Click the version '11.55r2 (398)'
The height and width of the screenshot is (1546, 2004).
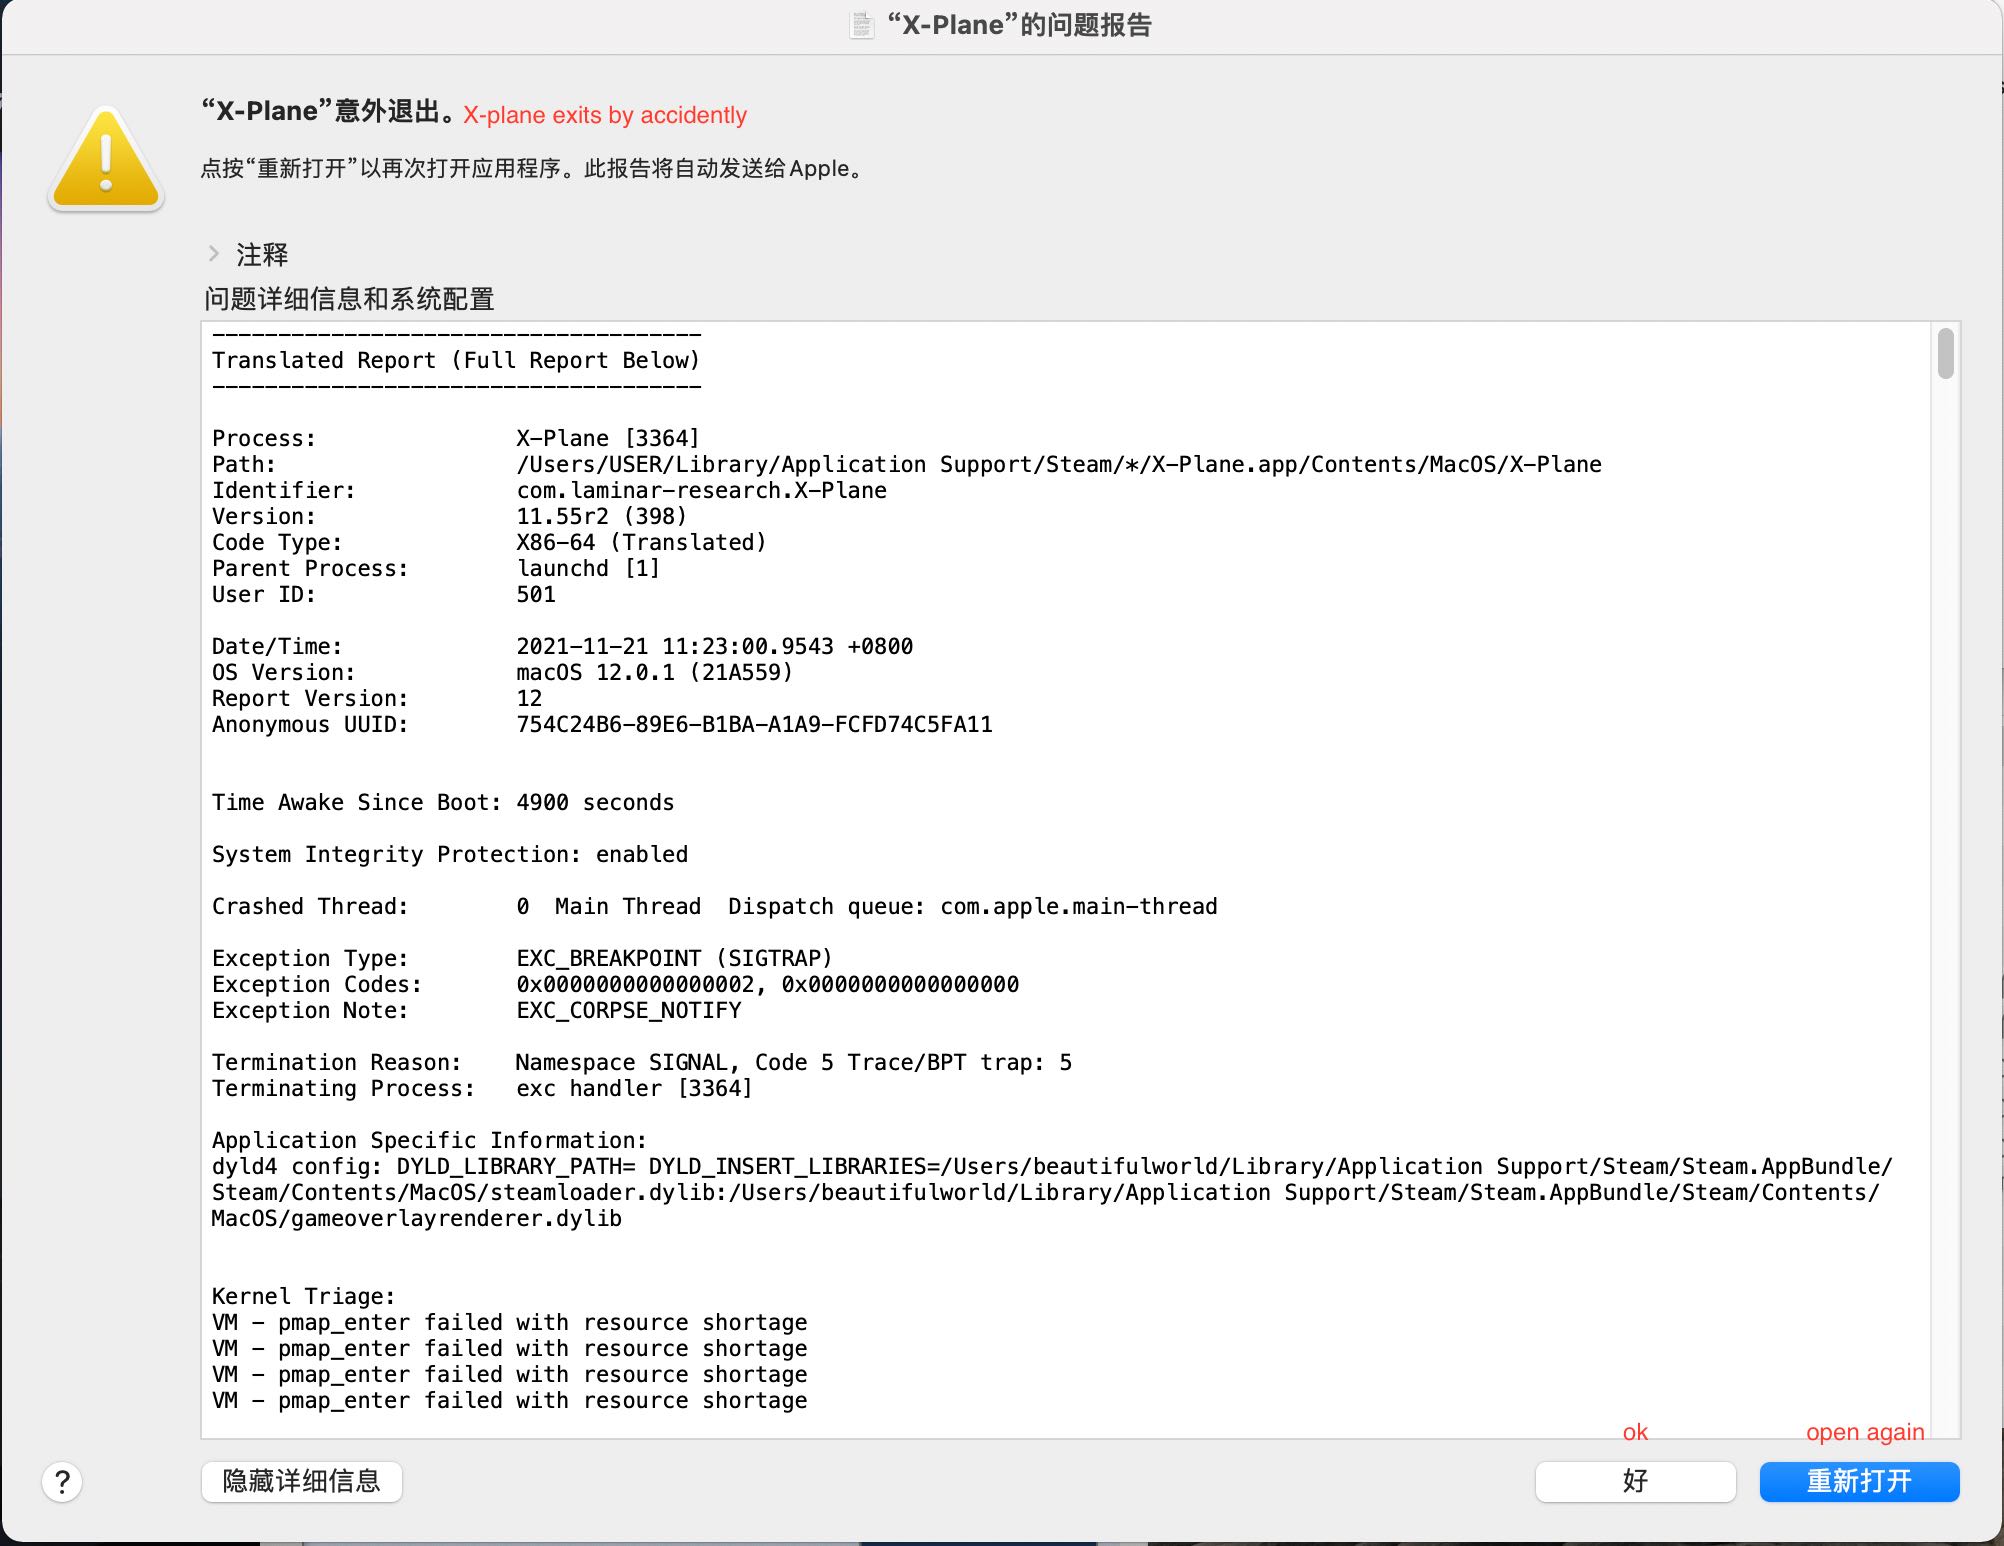(x=602, y=516)
